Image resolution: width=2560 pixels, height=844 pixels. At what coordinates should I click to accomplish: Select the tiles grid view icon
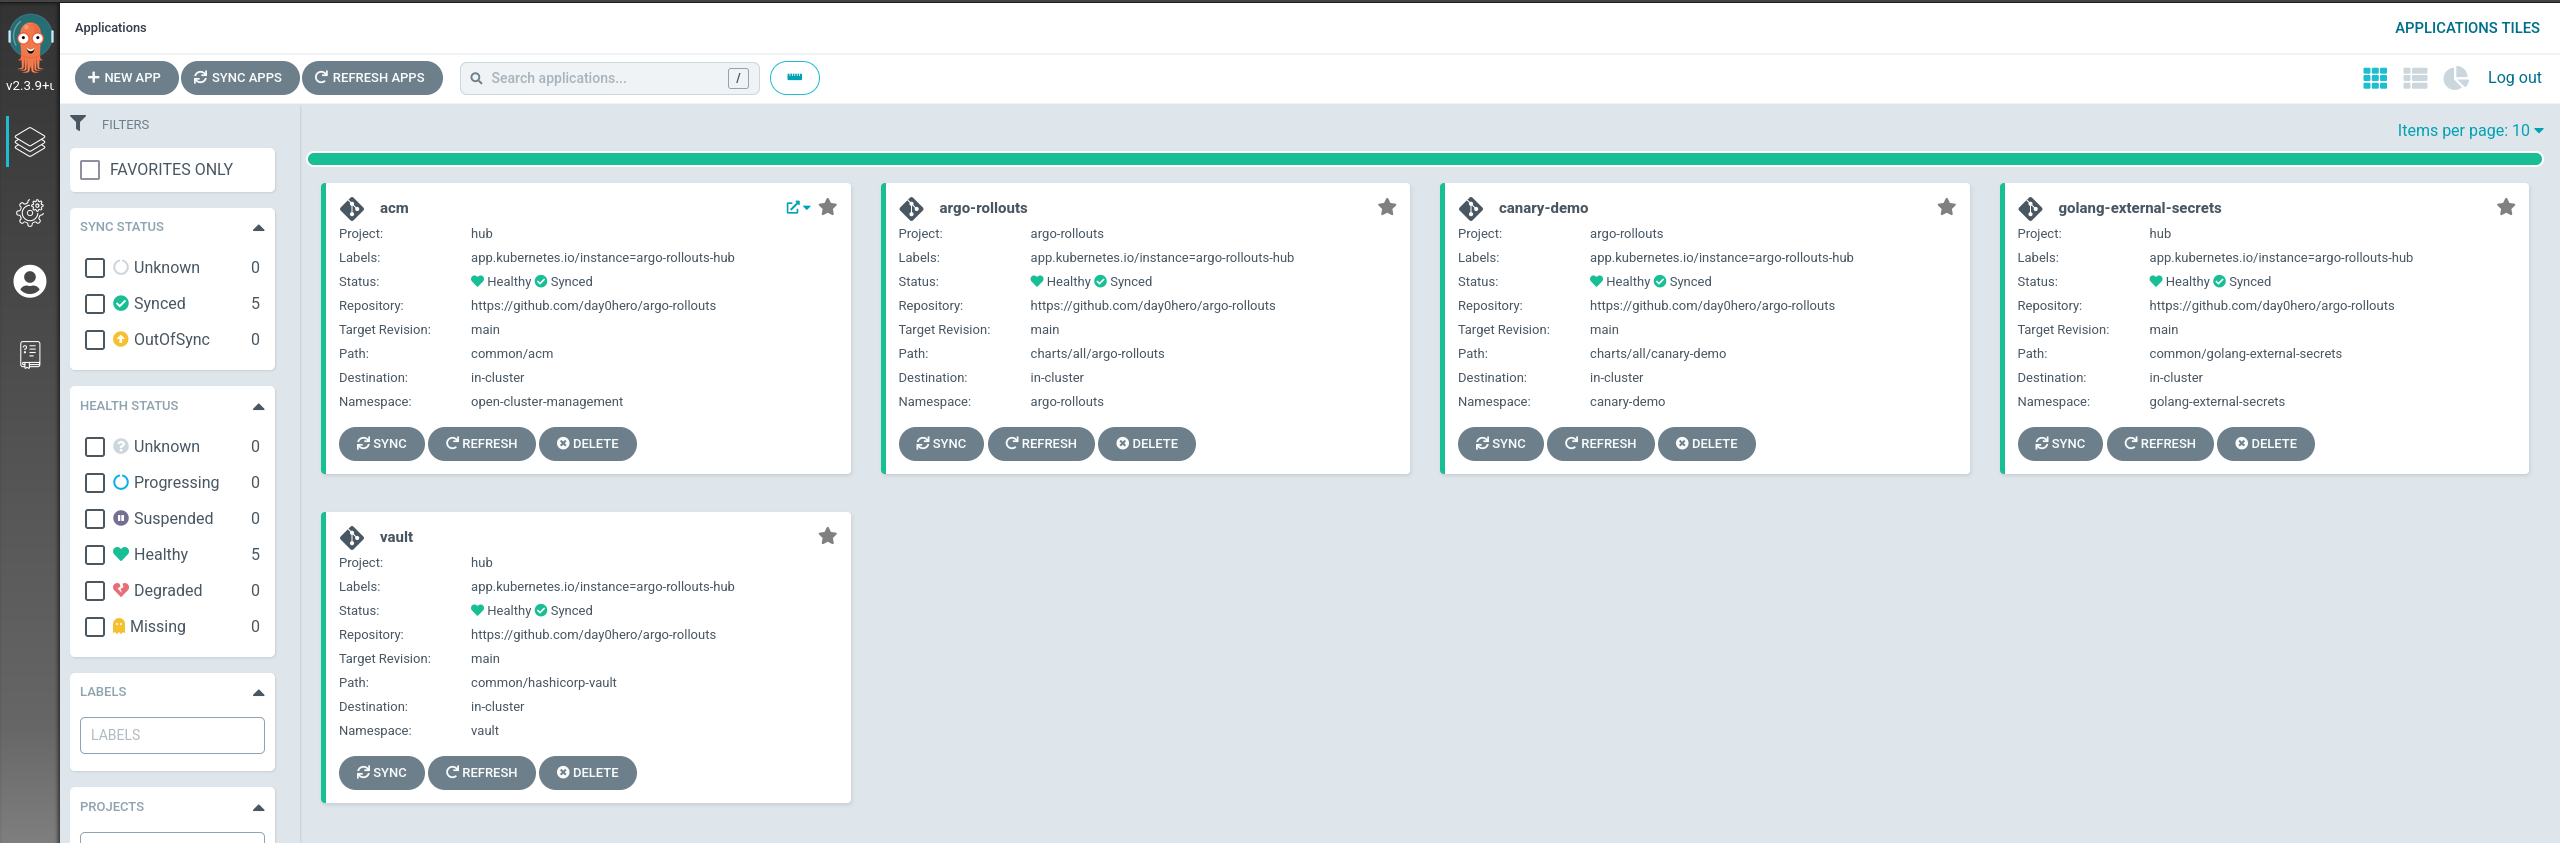2375,78
